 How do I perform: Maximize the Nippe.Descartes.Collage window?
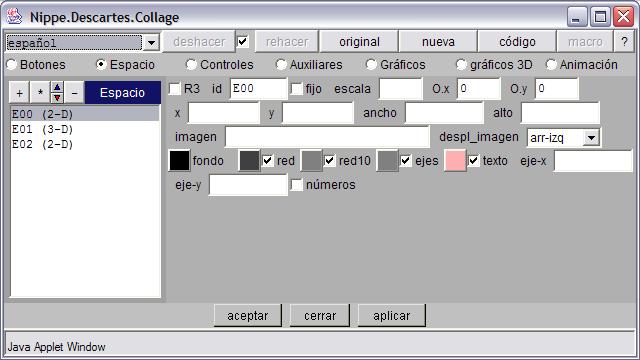tap(600, 17)
